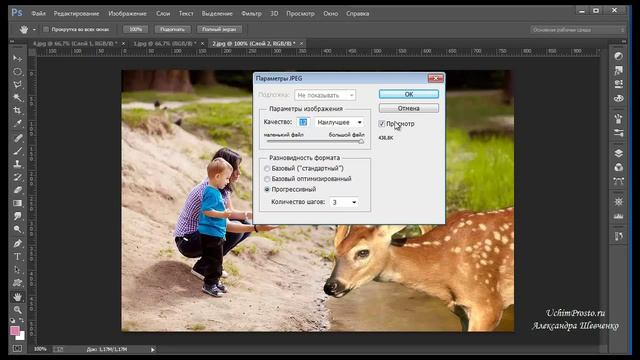Select the Pen tool

(17, 244)
